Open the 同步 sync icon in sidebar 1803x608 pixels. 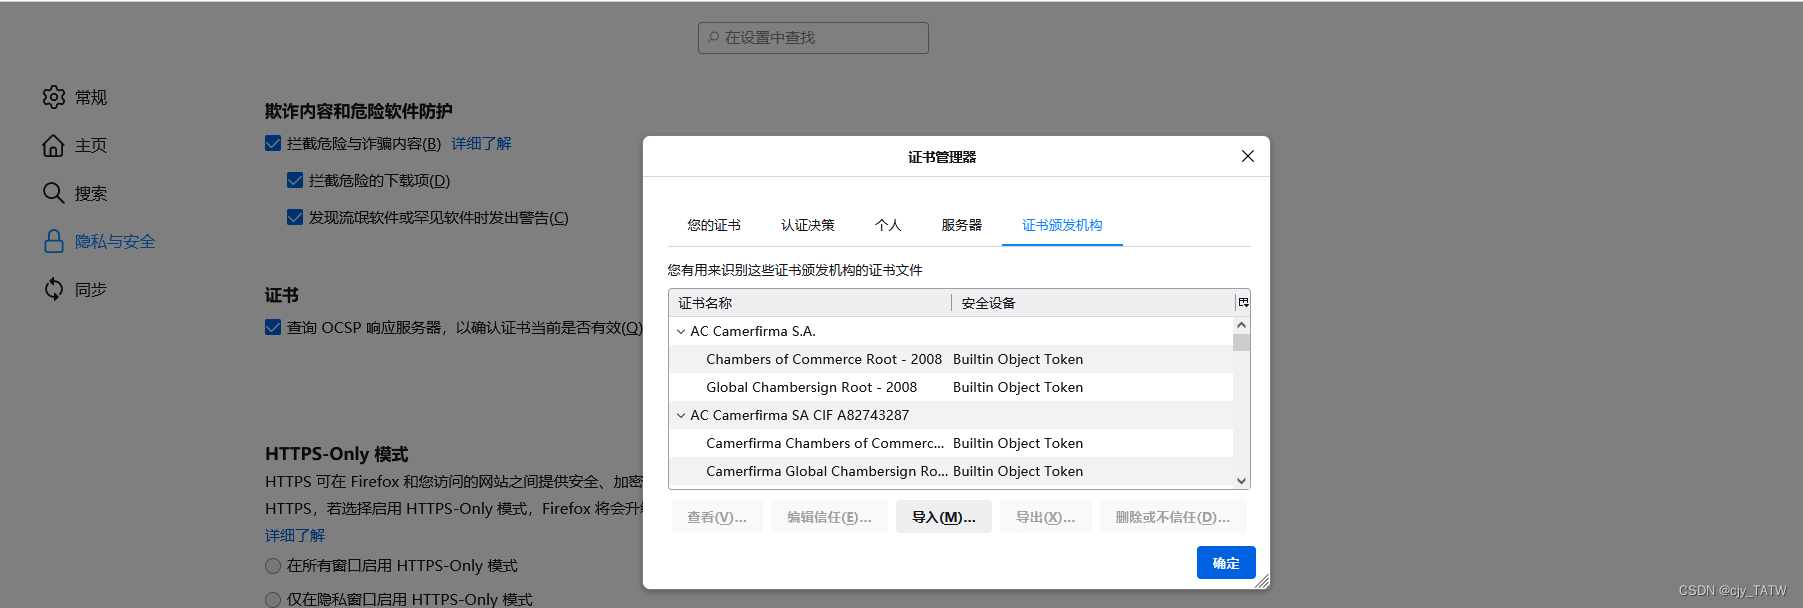[54, 289]
